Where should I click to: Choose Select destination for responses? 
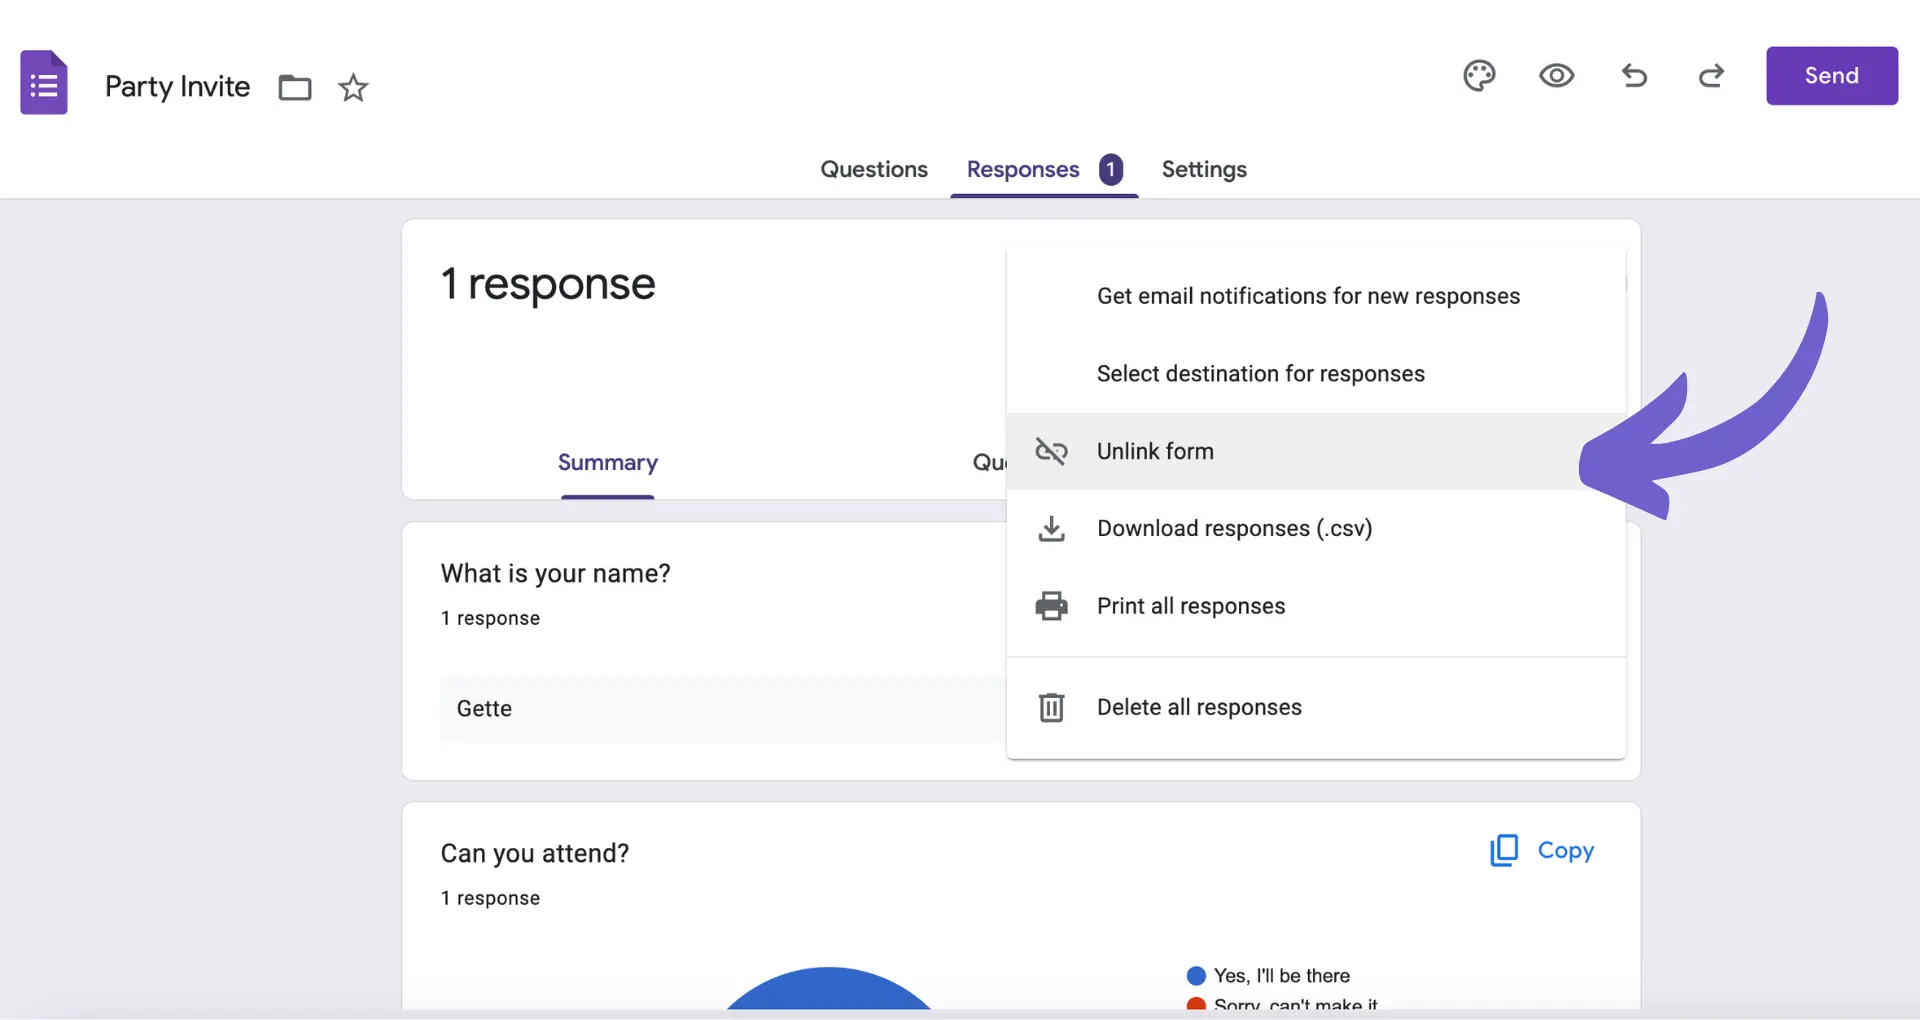pos(1316,374)
